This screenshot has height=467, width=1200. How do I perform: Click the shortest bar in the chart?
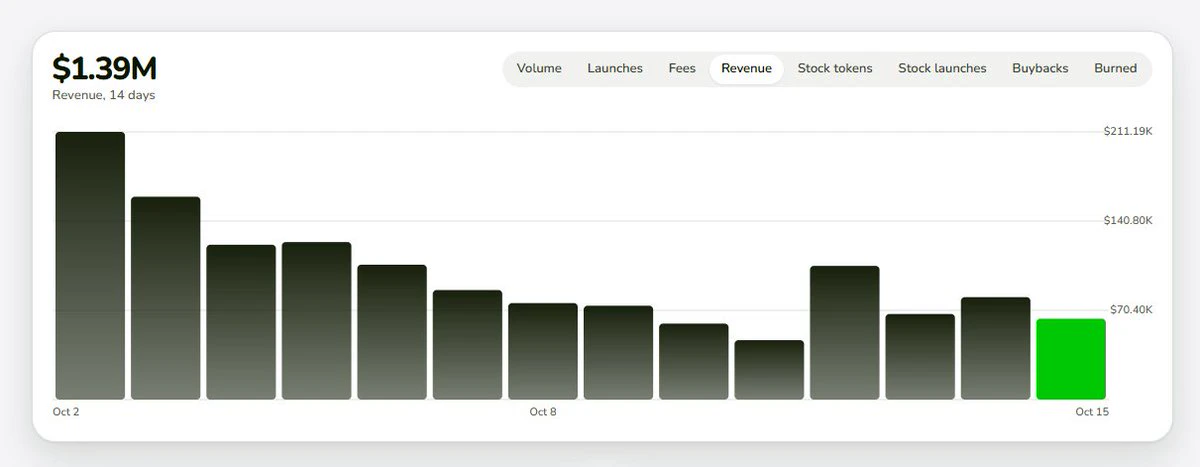coord(769,370)
